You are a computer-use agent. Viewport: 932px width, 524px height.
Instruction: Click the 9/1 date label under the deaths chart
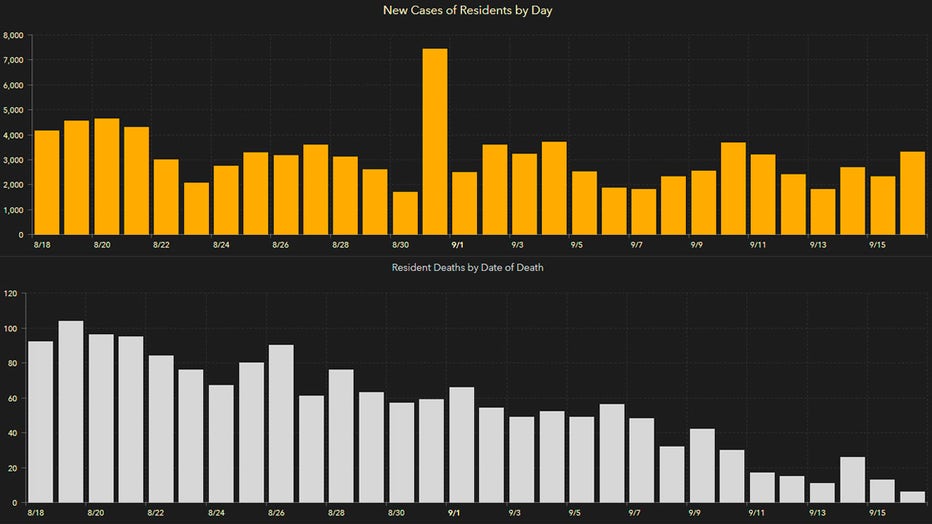pos(456,512)
